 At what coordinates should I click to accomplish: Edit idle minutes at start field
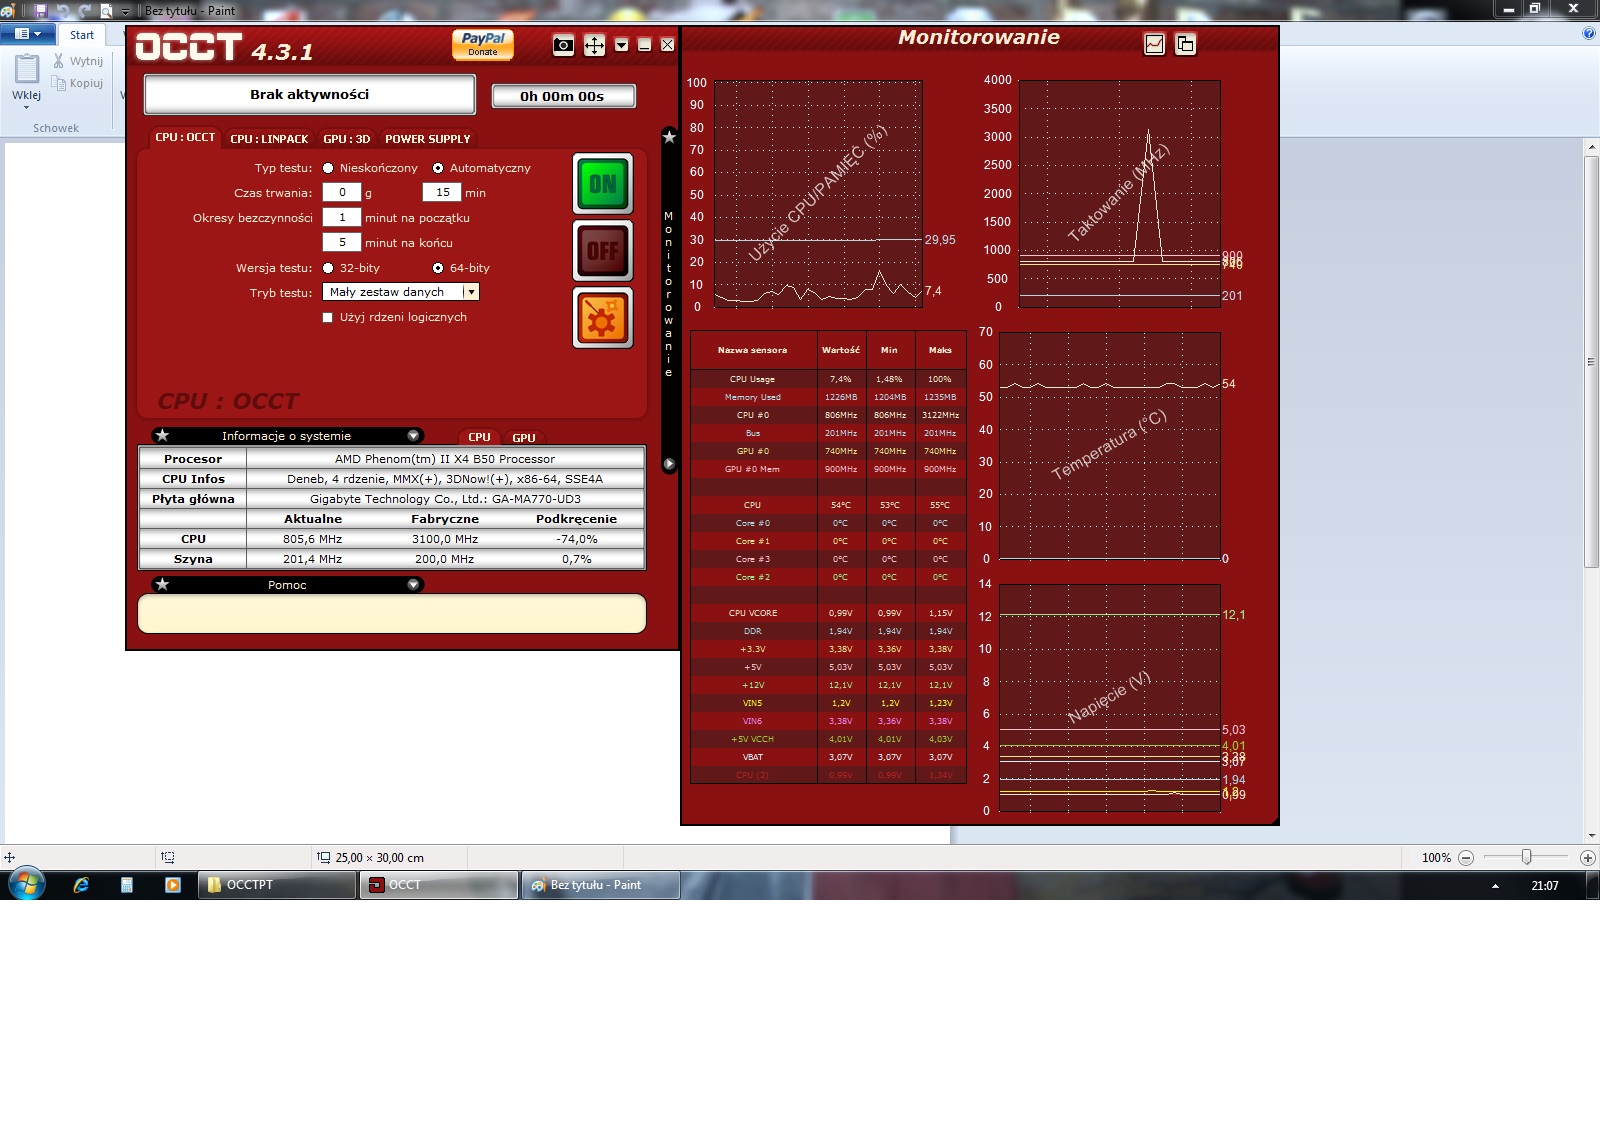(342, 217)
